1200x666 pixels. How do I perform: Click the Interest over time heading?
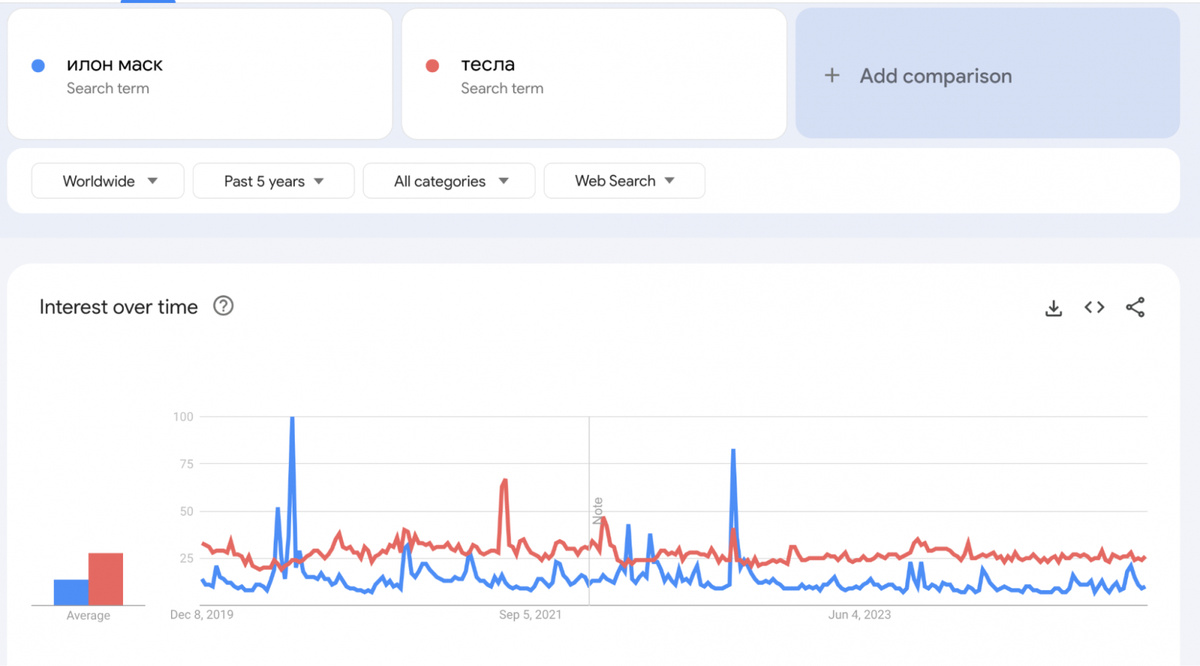[118, 307]
